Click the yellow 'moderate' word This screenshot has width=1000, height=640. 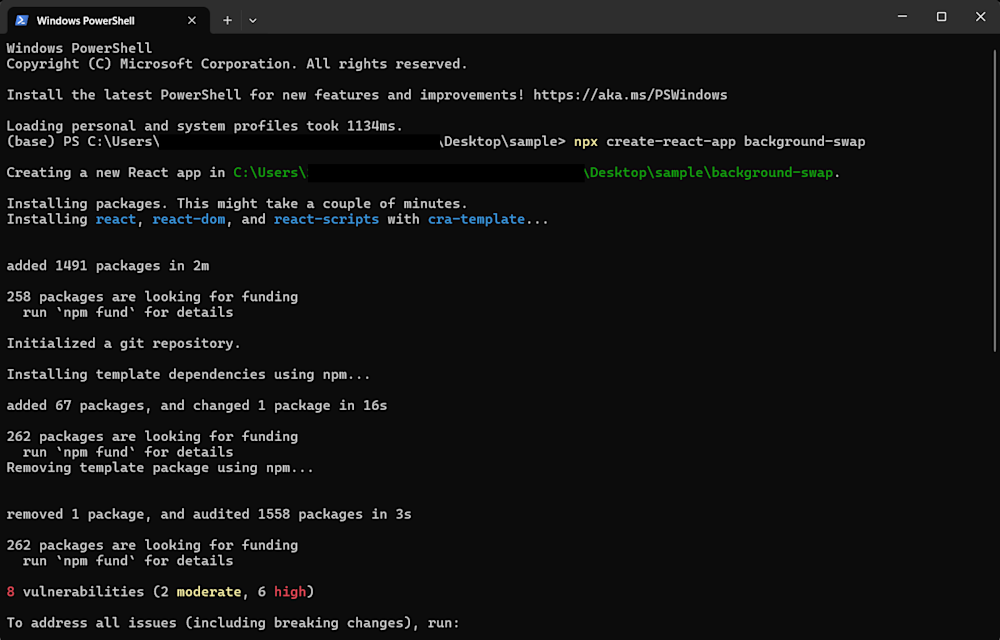(209, 592)
